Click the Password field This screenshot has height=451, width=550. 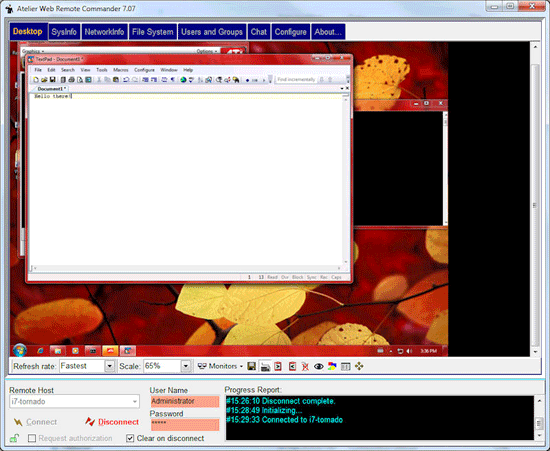185,425
